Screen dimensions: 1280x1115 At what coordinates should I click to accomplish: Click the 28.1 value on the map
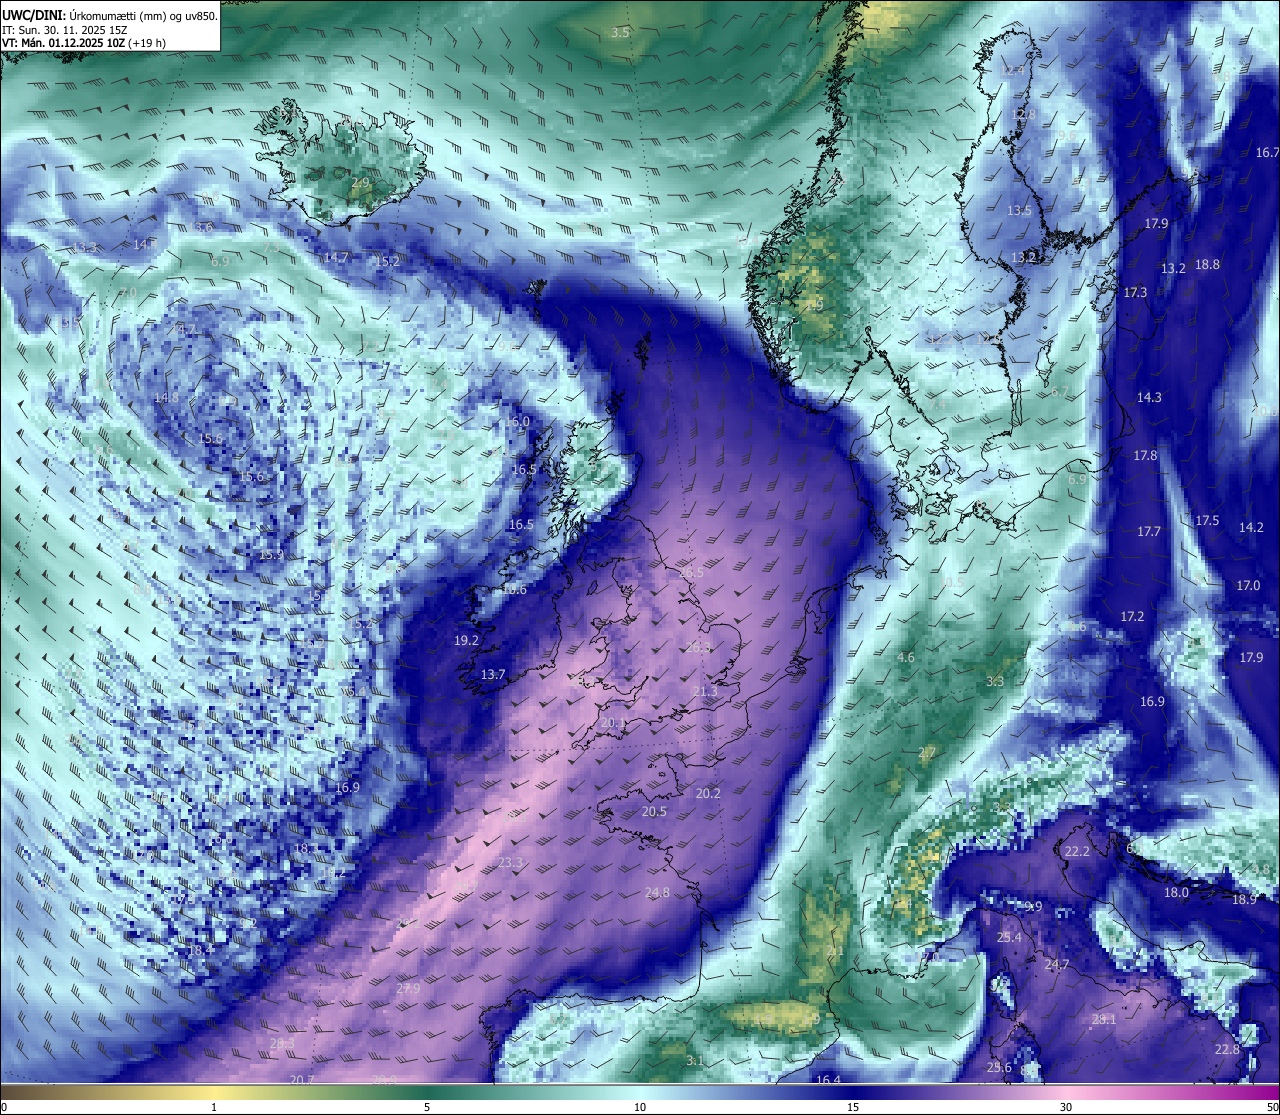[x=1104, y=1020]
